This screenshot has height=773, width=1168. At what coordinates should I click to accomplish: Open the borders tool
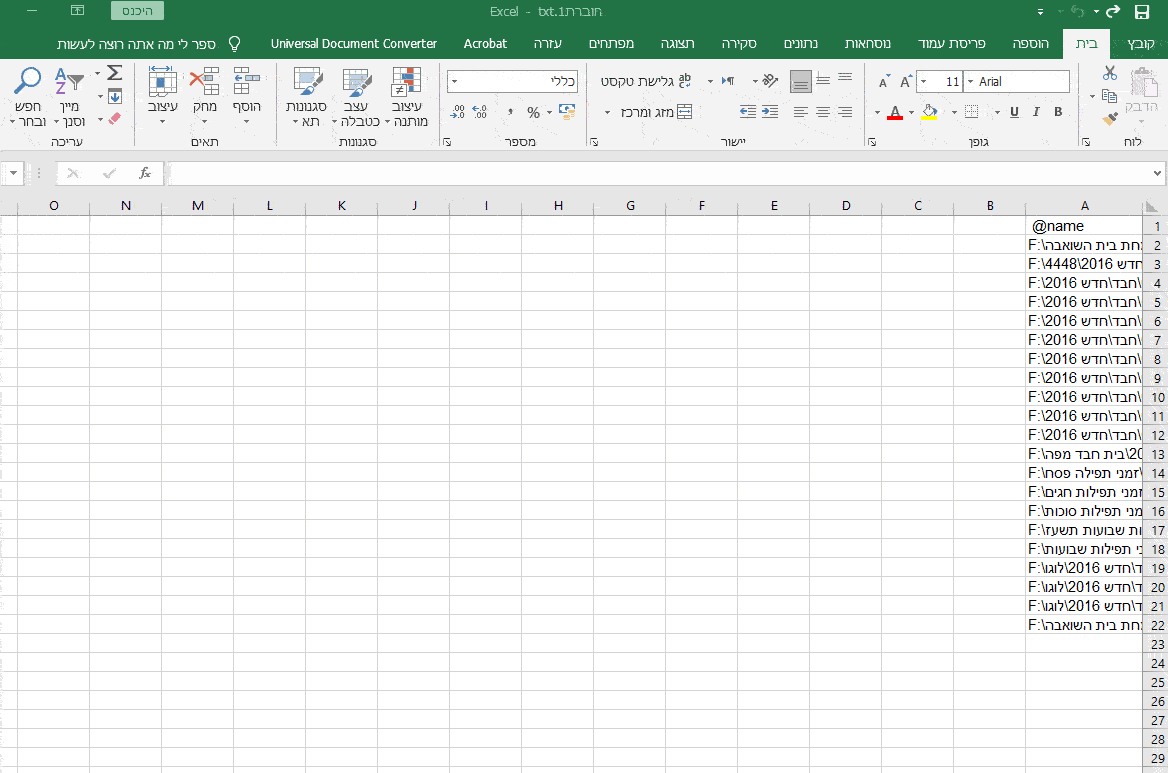[971, 112]
